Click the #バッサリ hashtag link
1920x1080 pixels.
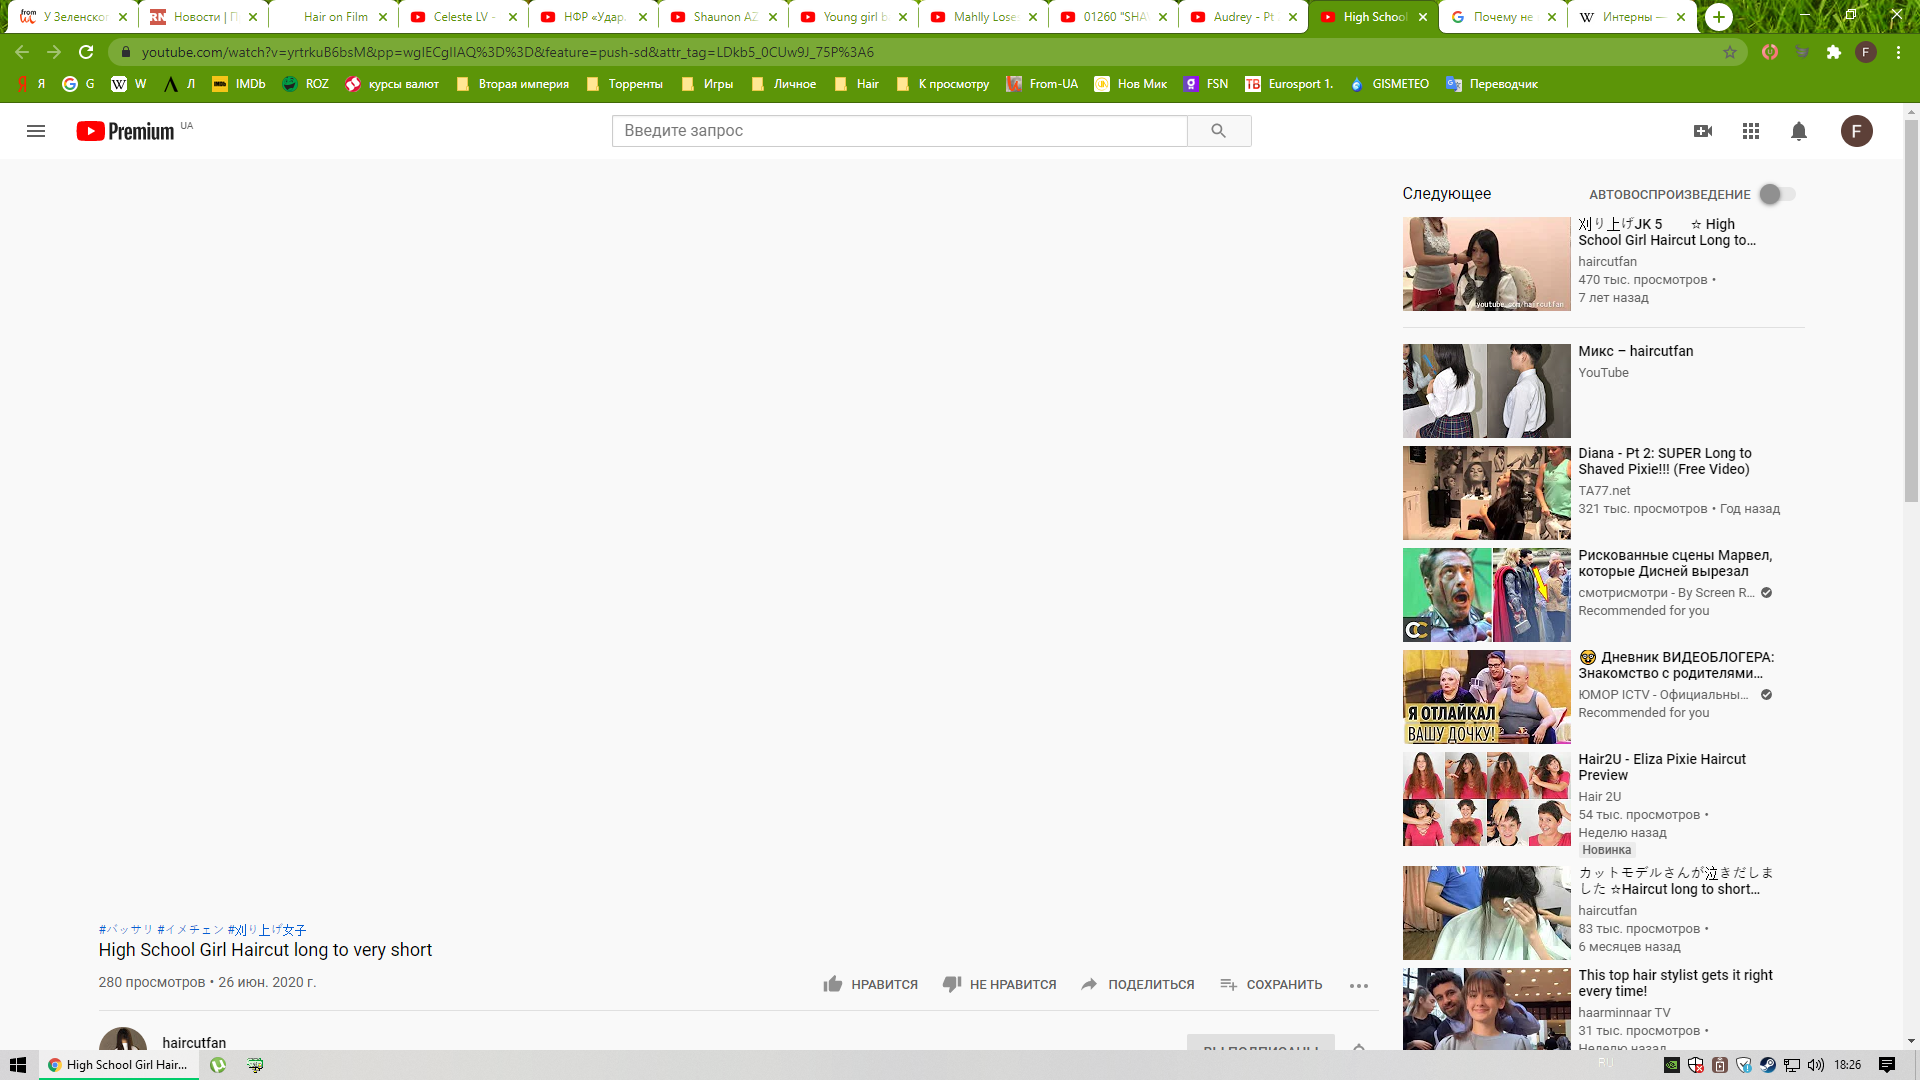coord(126,929)
